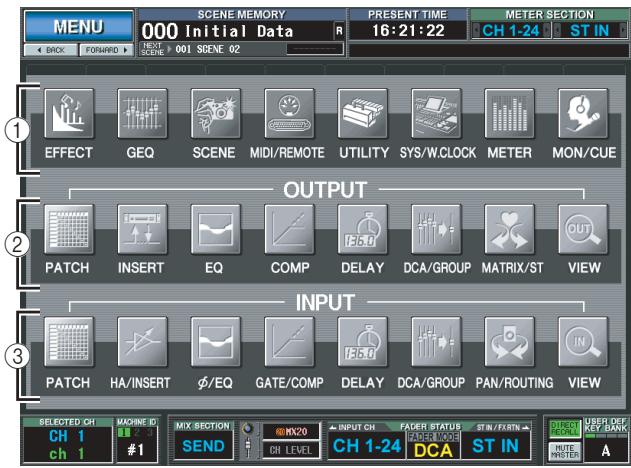The image size is (631, 468).
Task: Open the OUTPUT COMP icon
Action: (x=289, y=229)
